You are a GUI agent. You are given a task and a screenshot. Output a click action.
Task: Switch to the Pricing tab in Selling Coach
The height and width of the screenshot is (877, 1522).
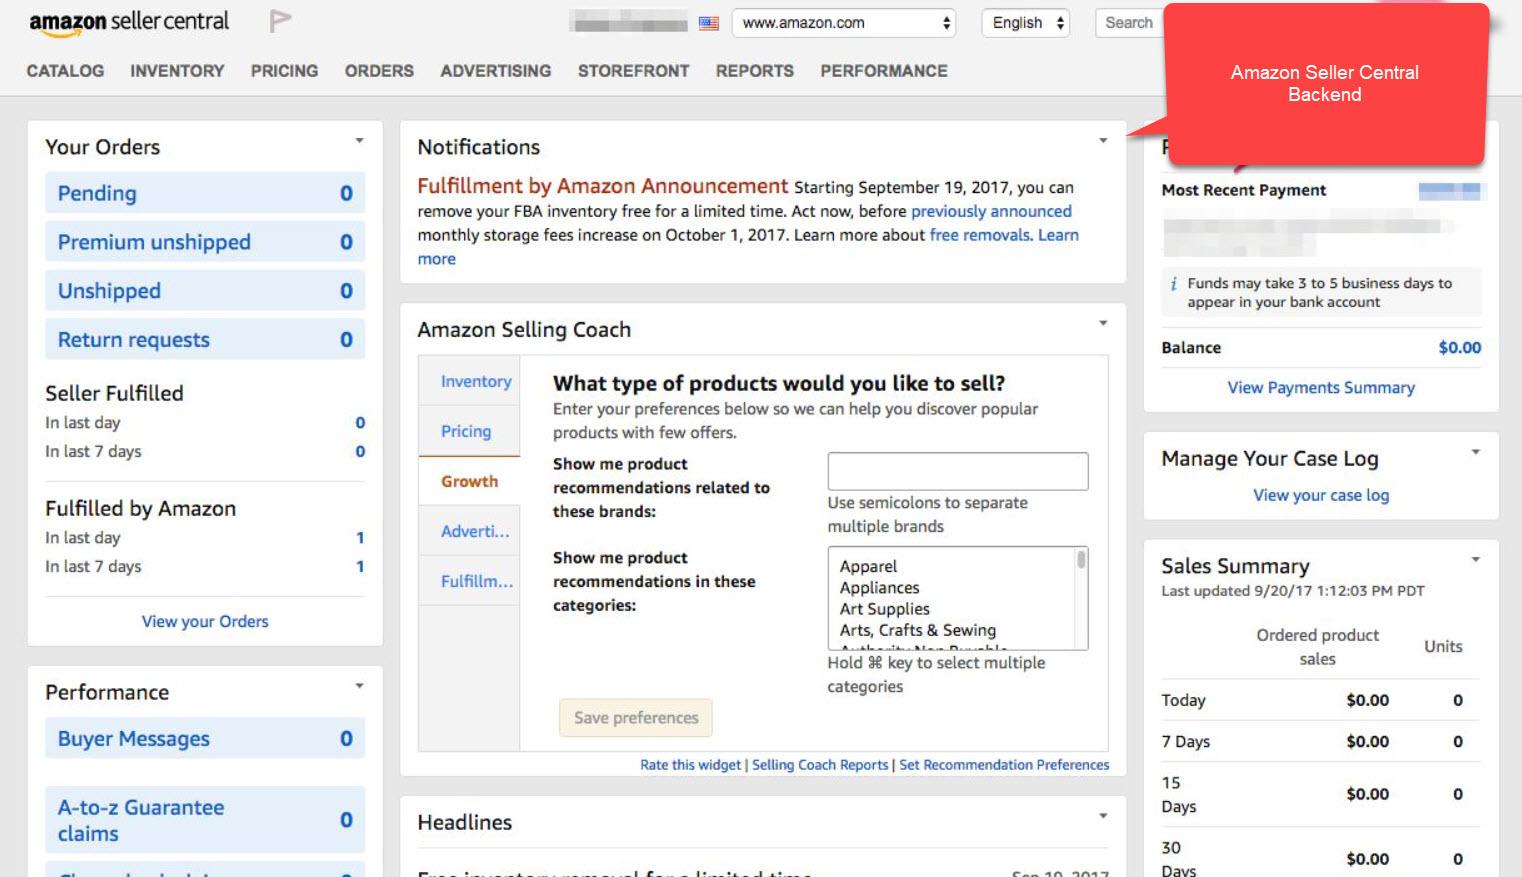click(x=466, y=431)
